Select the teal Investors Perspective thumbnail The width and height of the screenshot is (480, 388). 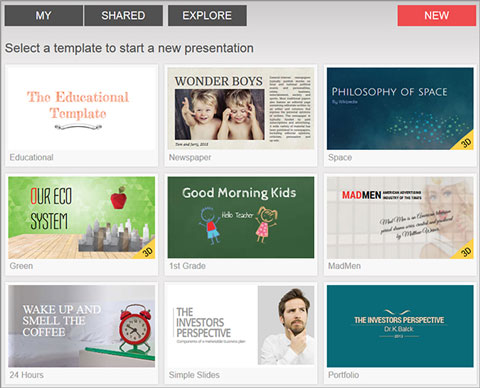coord(400,326)
